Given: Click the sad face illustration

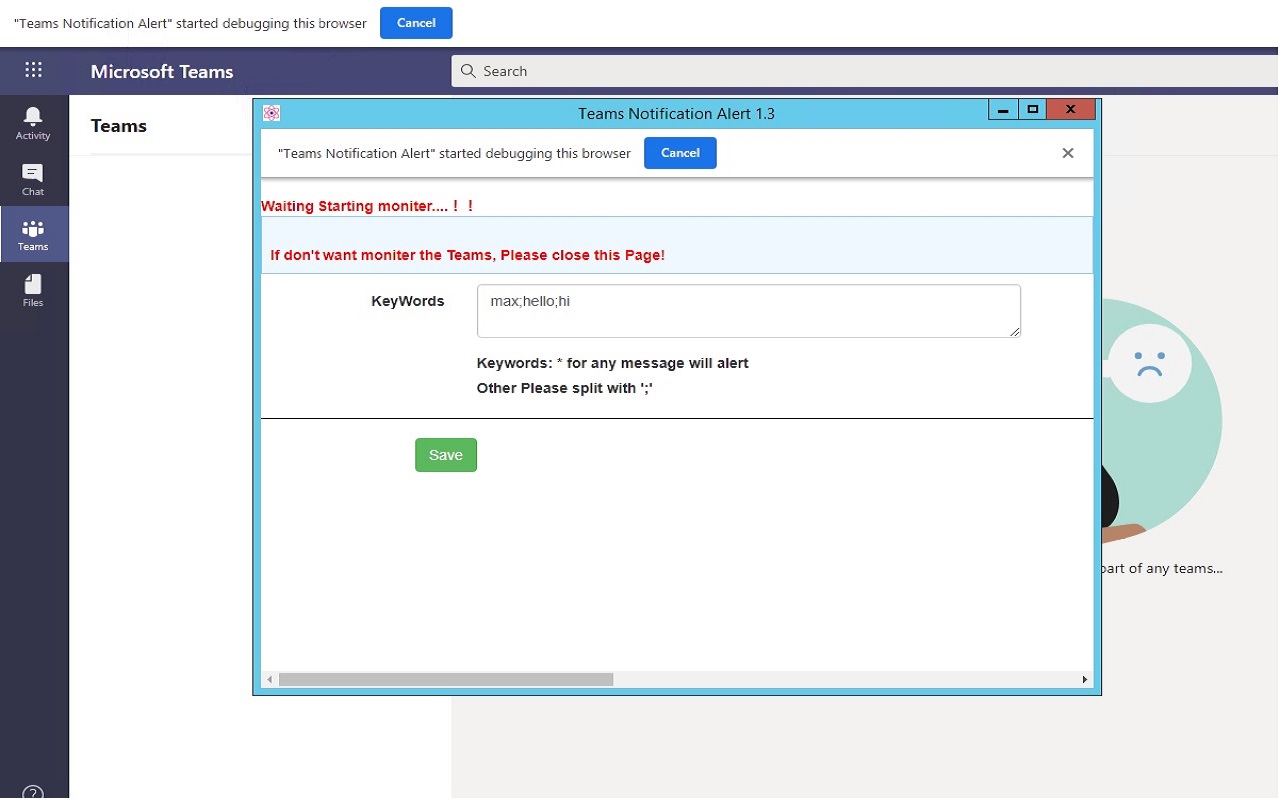Looking at the screenshot, I should (x=1150, y=363).
